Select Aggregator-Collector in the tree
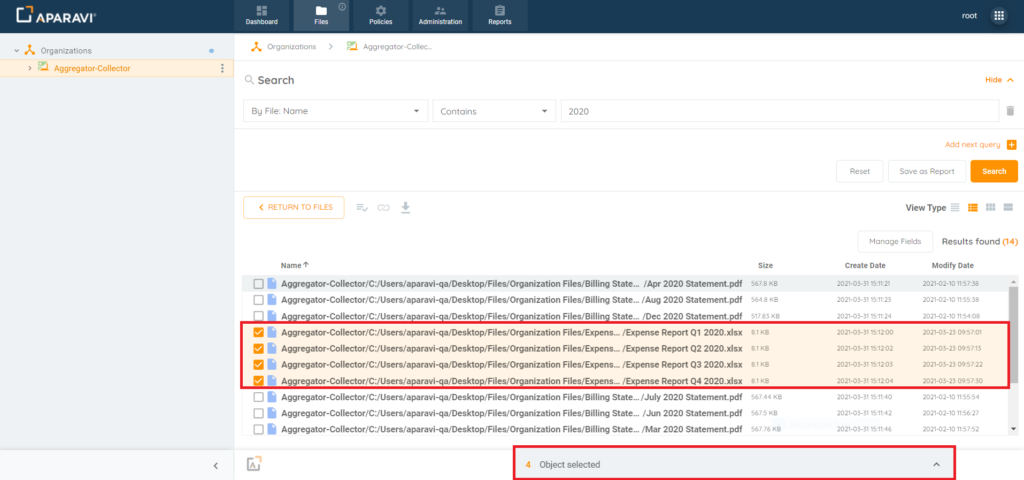Viewport: 1024px width, 480px height. click(x=92, y=68)
